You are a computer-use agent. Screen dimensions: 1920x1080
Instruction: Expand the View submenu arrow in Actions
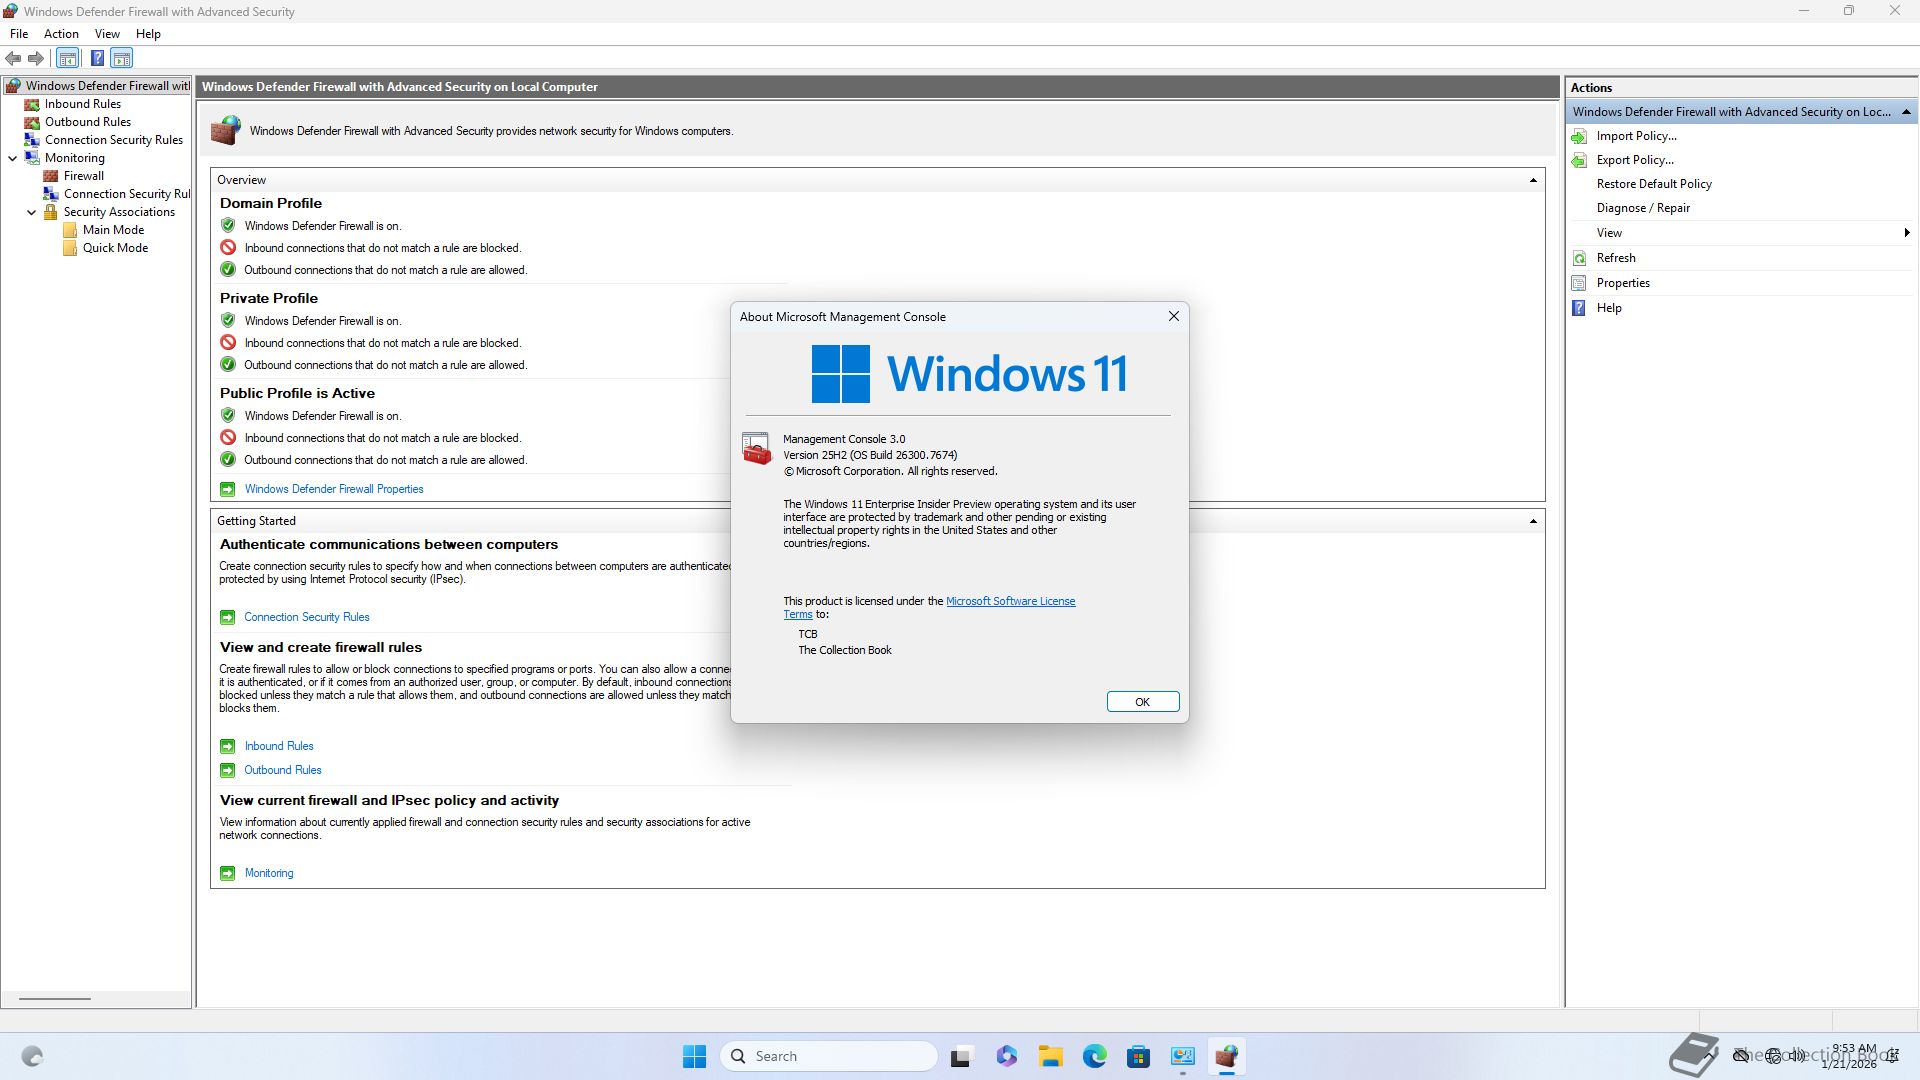pos(1906,233)
